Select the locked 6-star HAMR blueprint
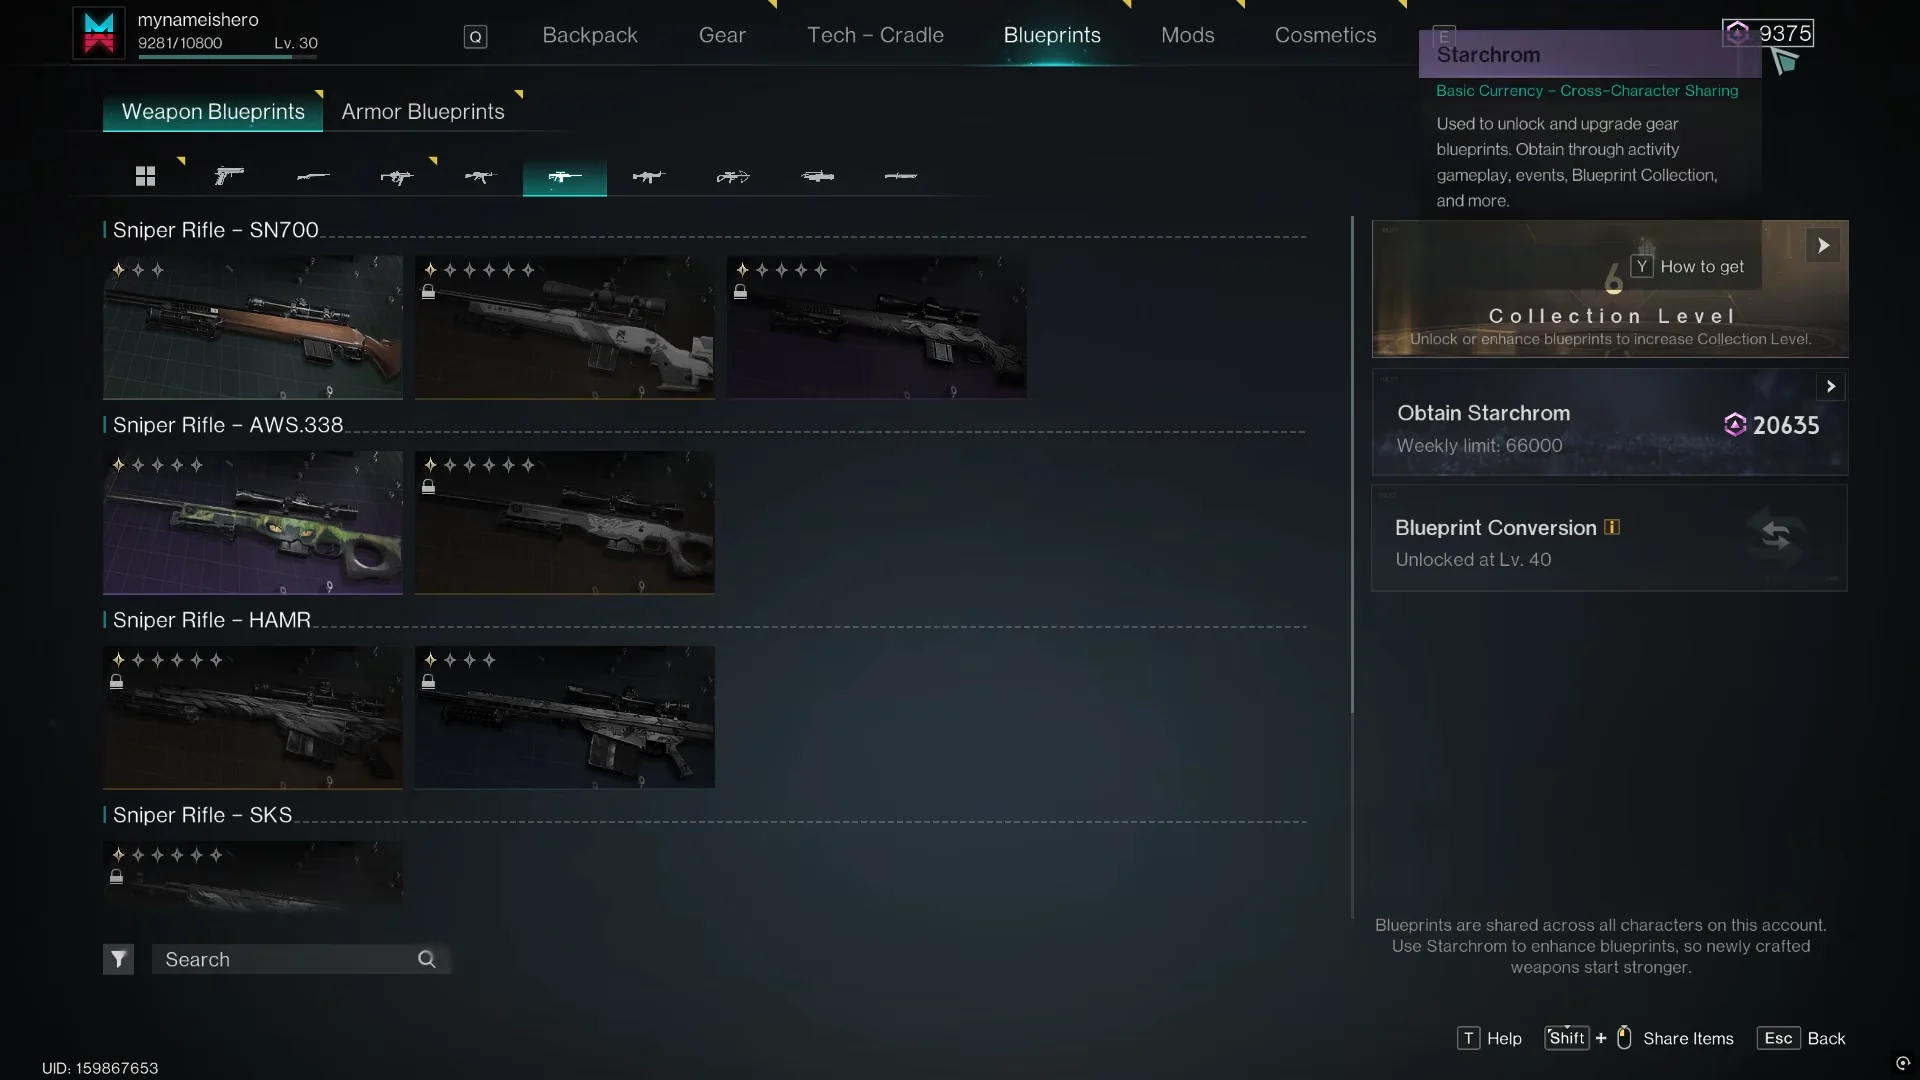This screenshot has width=1920, height=1080. 253,717
